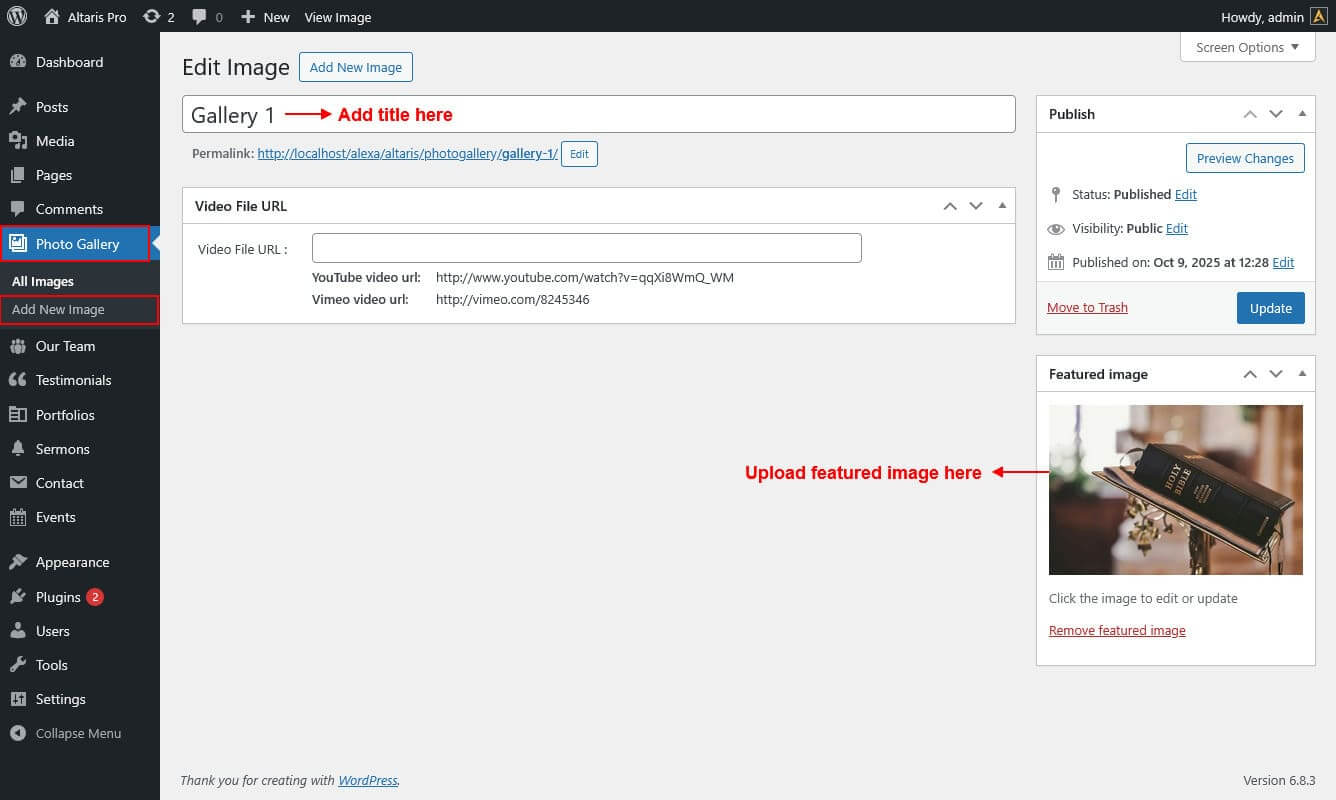Move the Publish panel down

(1276, 114)
